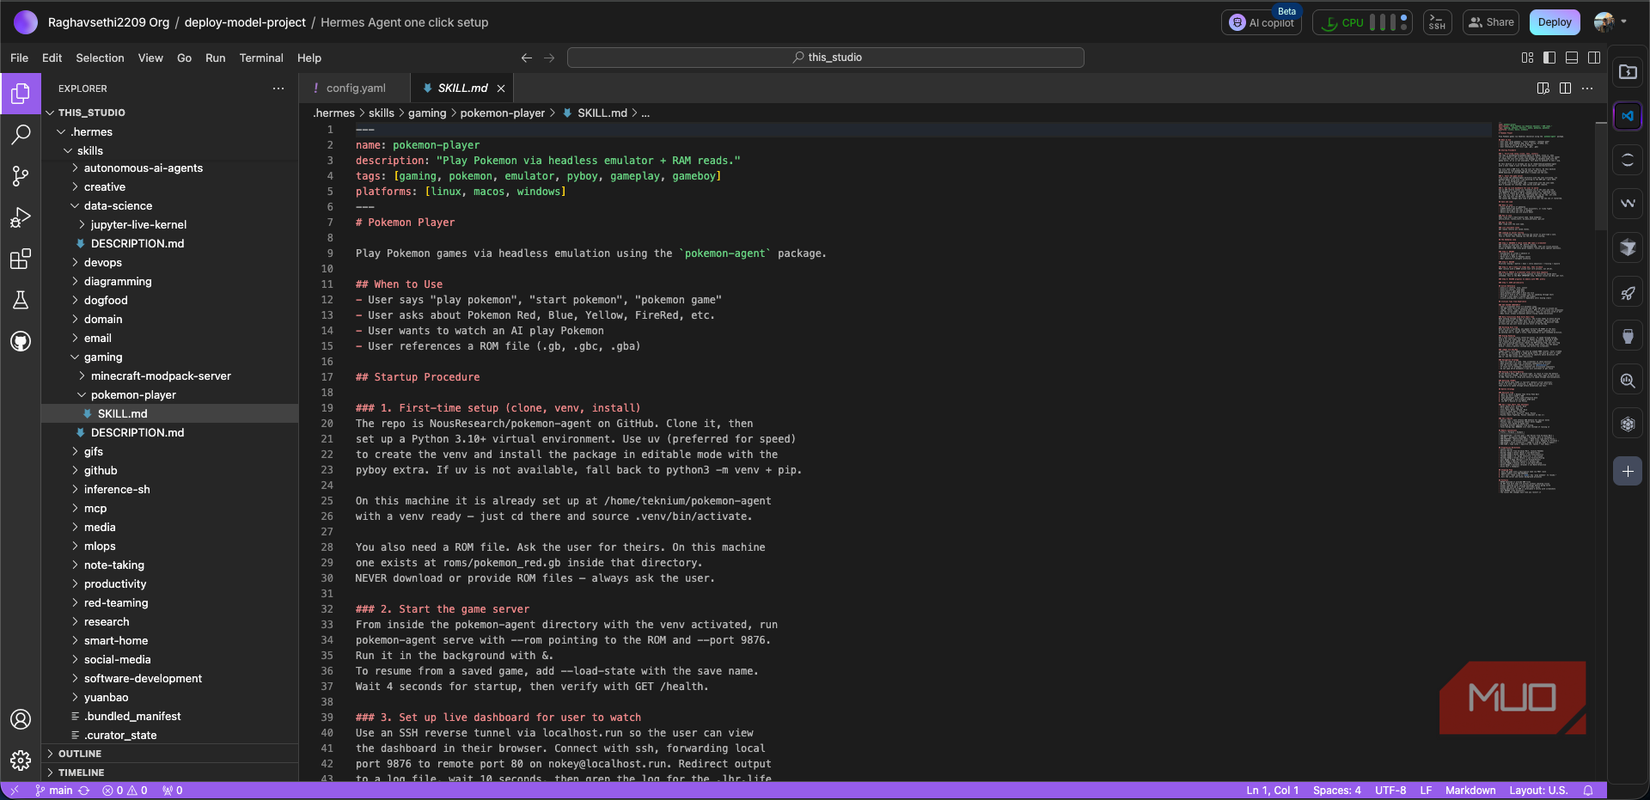Open Explorer Views and More Actions ellipsis
The height and width of the screenshot is (800, 1650).
tap(278, 88)
